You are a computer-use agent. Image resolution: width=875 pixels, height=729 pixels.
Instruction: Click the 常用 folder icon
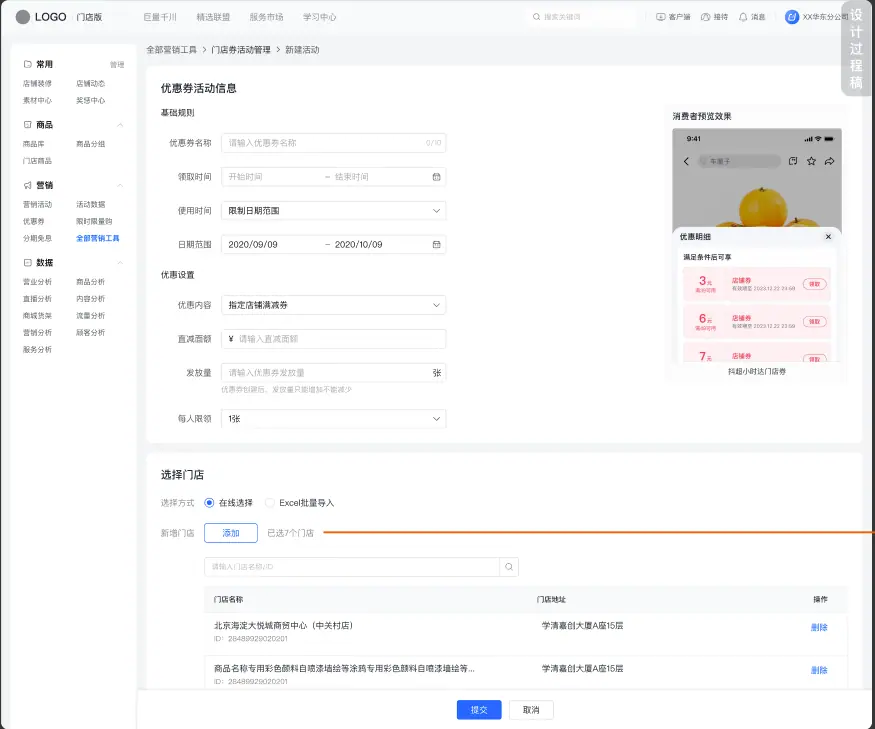27,64
